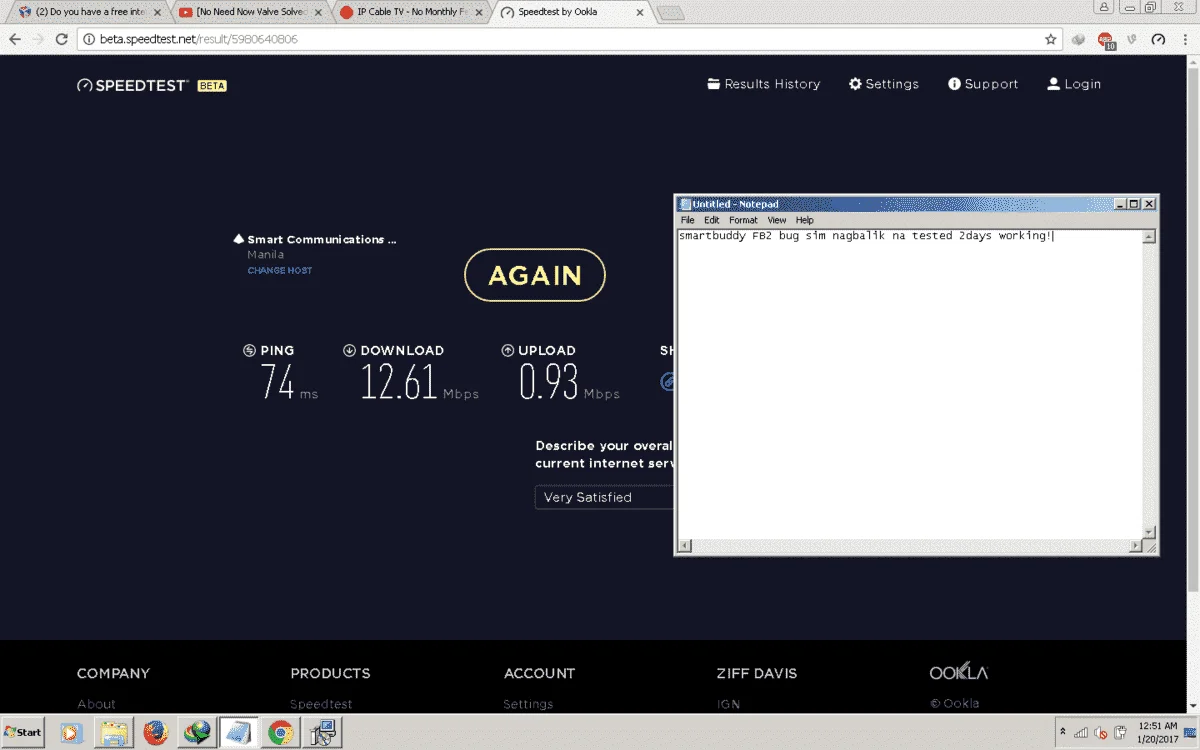Screen dimensions: 1200x750
Task: Open the IGN footer link
Action: coord(728,704)
